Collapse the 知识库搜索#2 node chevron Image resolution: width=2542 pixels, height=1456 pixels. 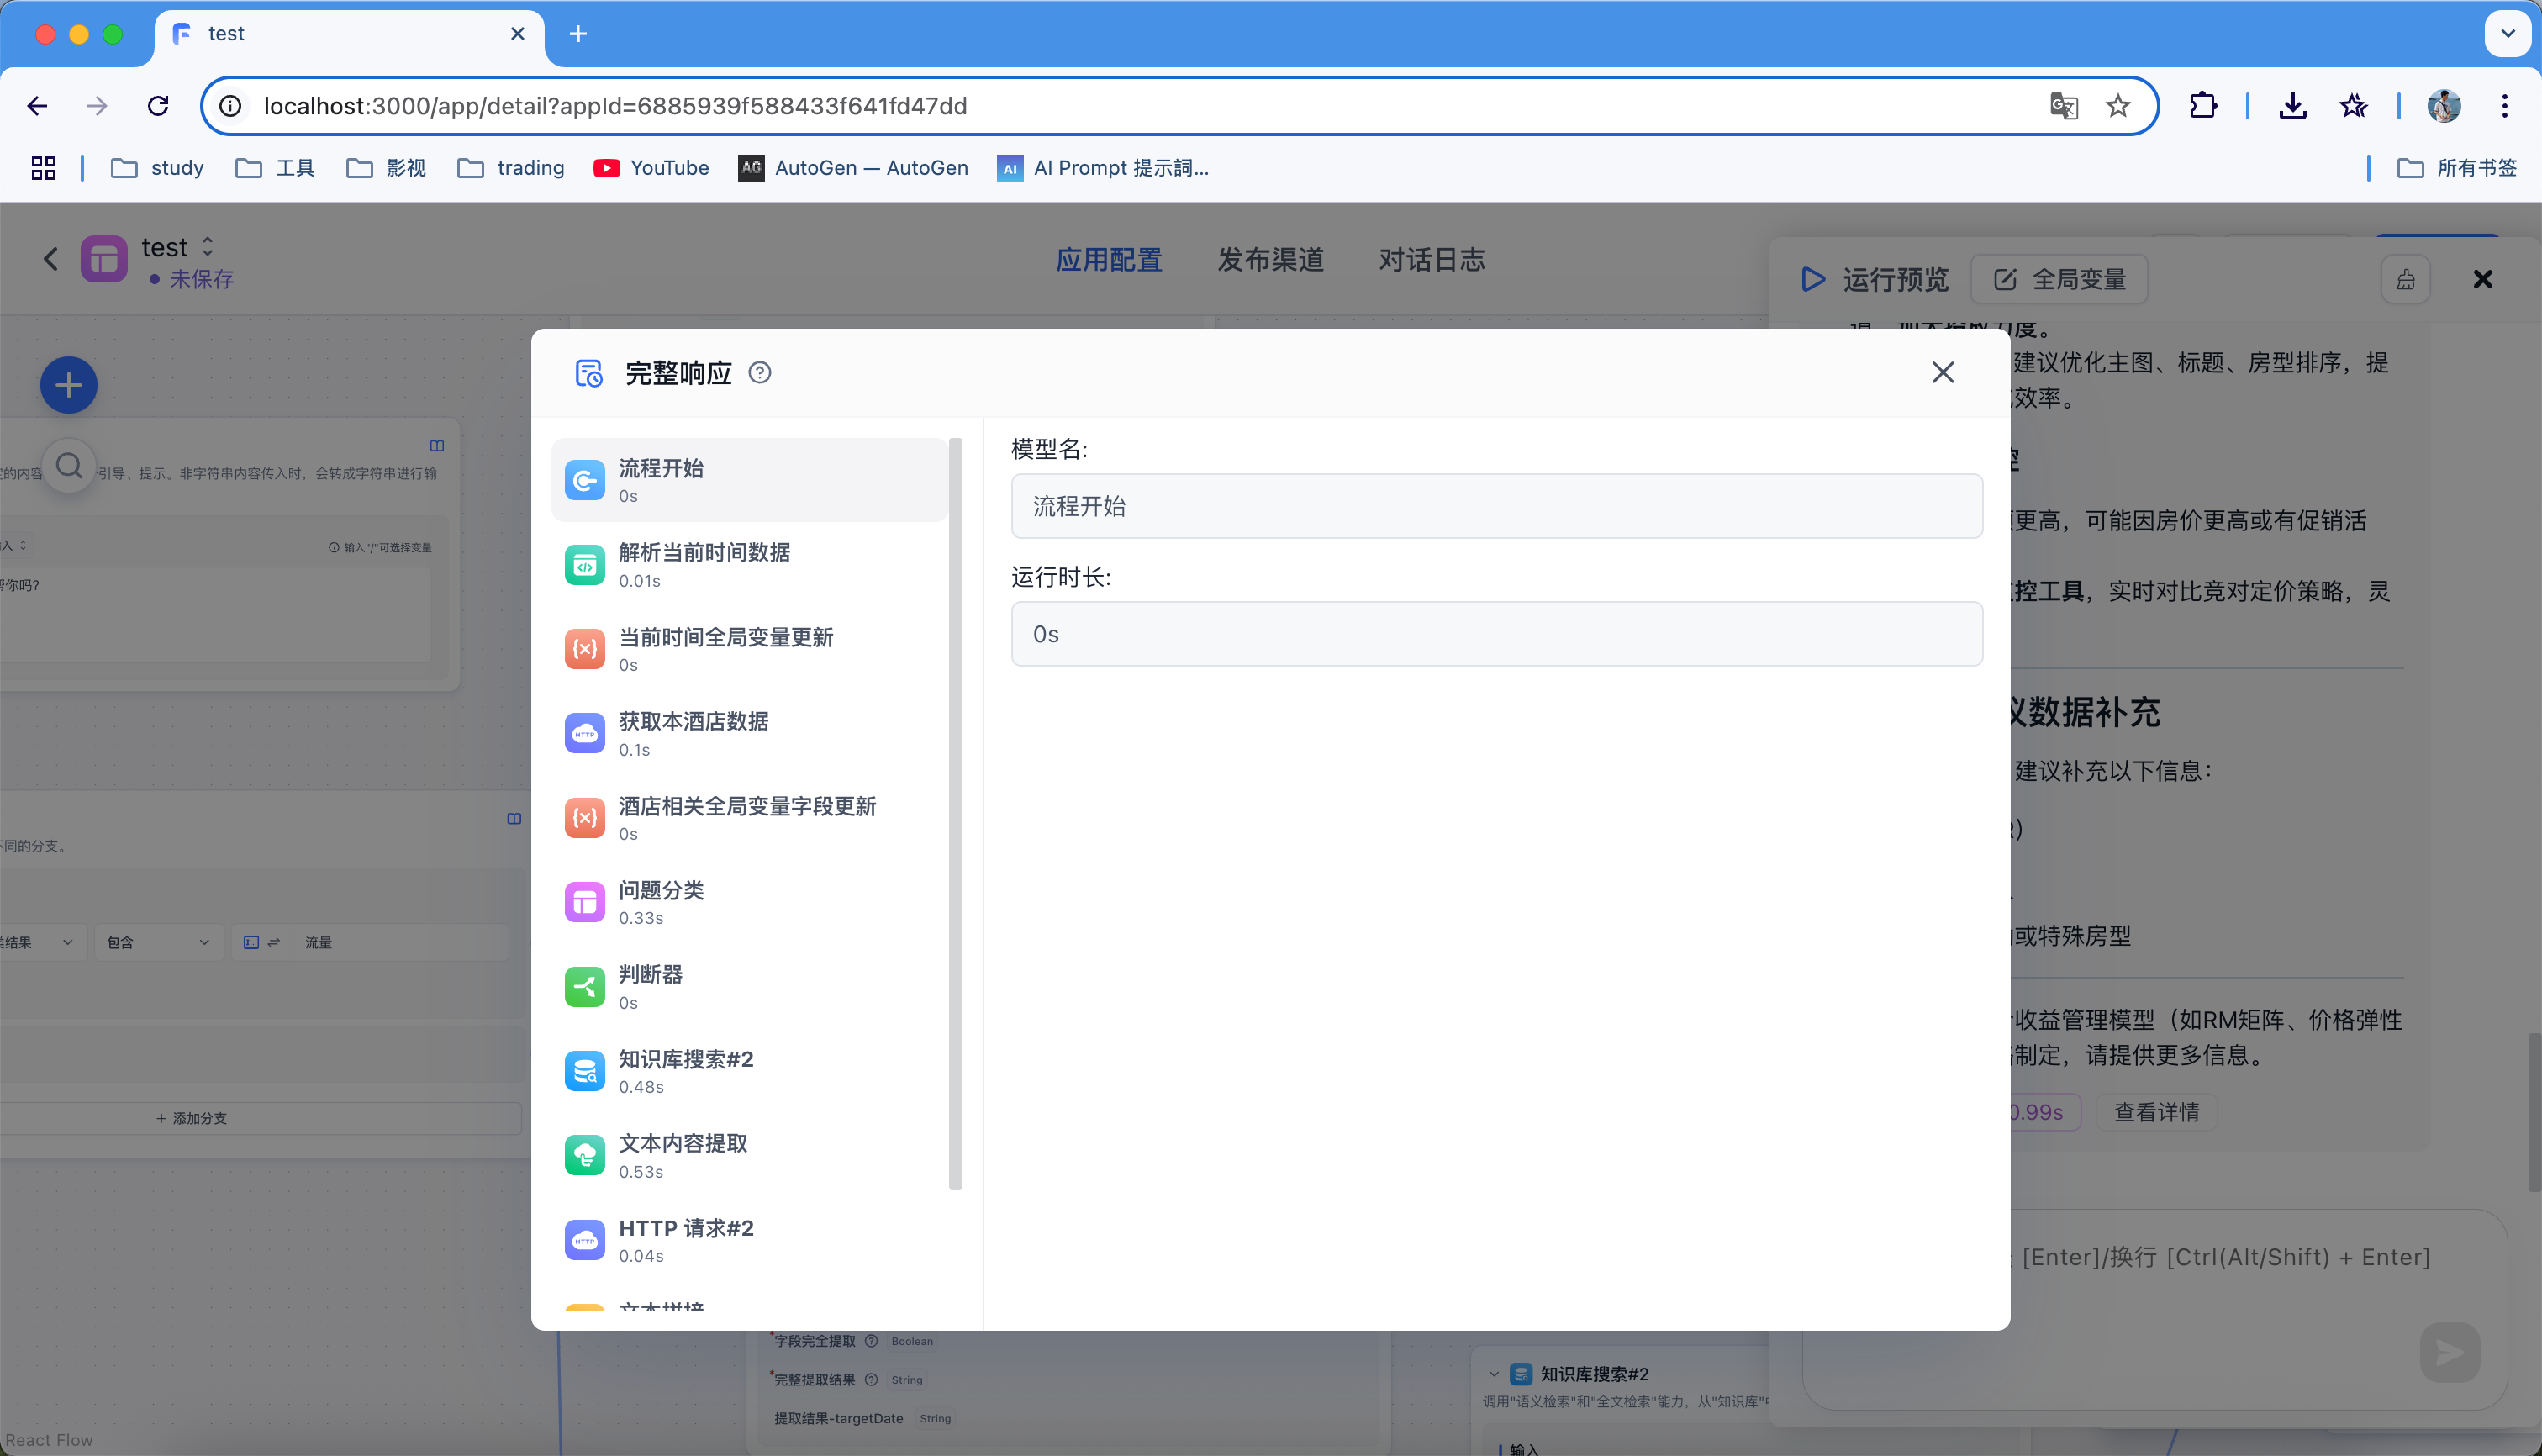point(1494,1374)
